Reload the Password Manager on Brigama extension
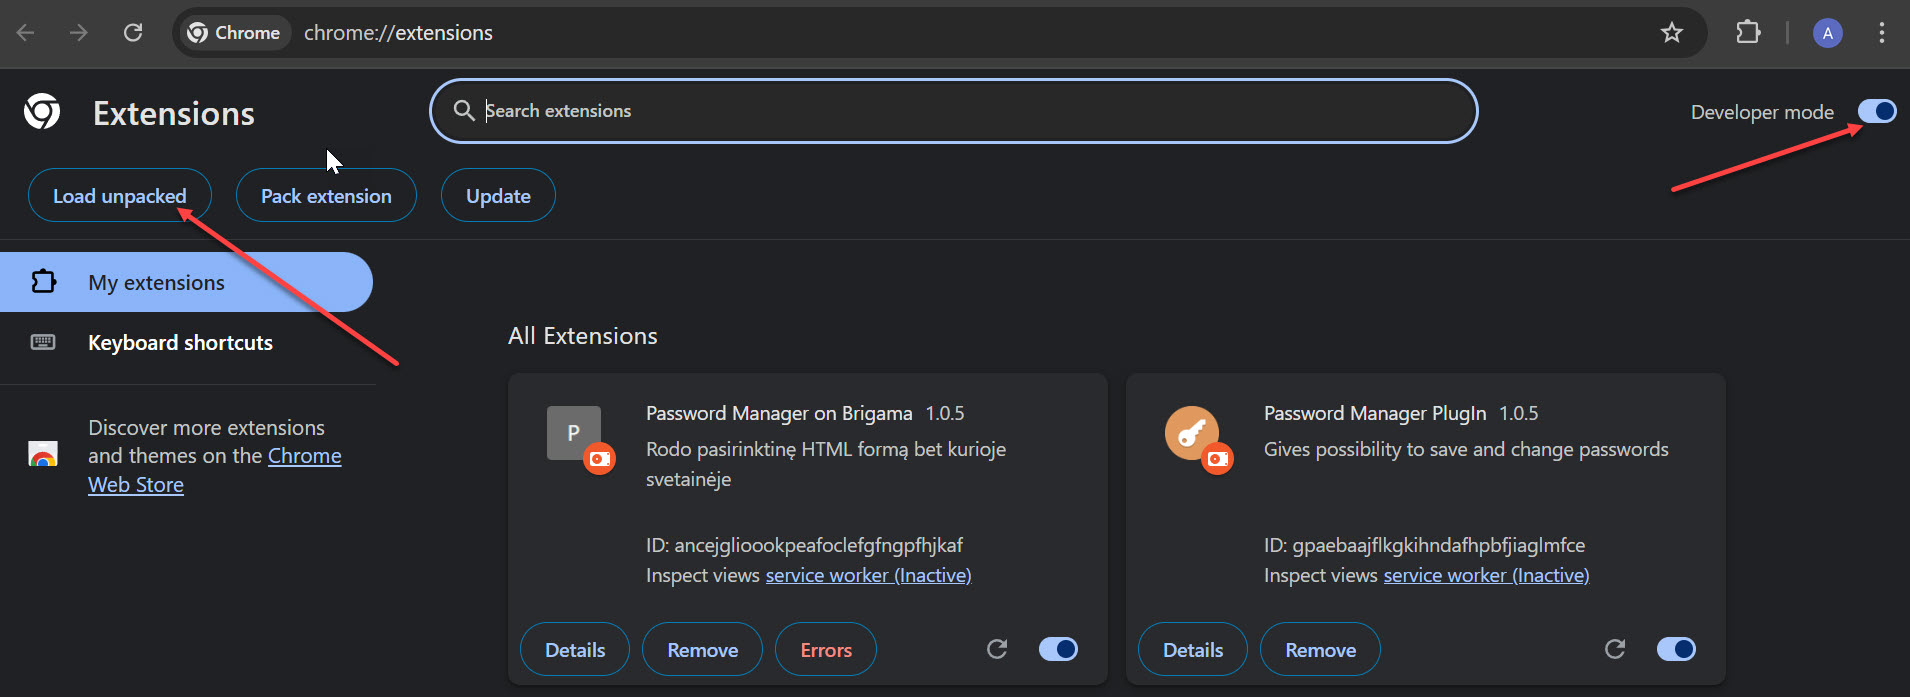 [997, 649]
